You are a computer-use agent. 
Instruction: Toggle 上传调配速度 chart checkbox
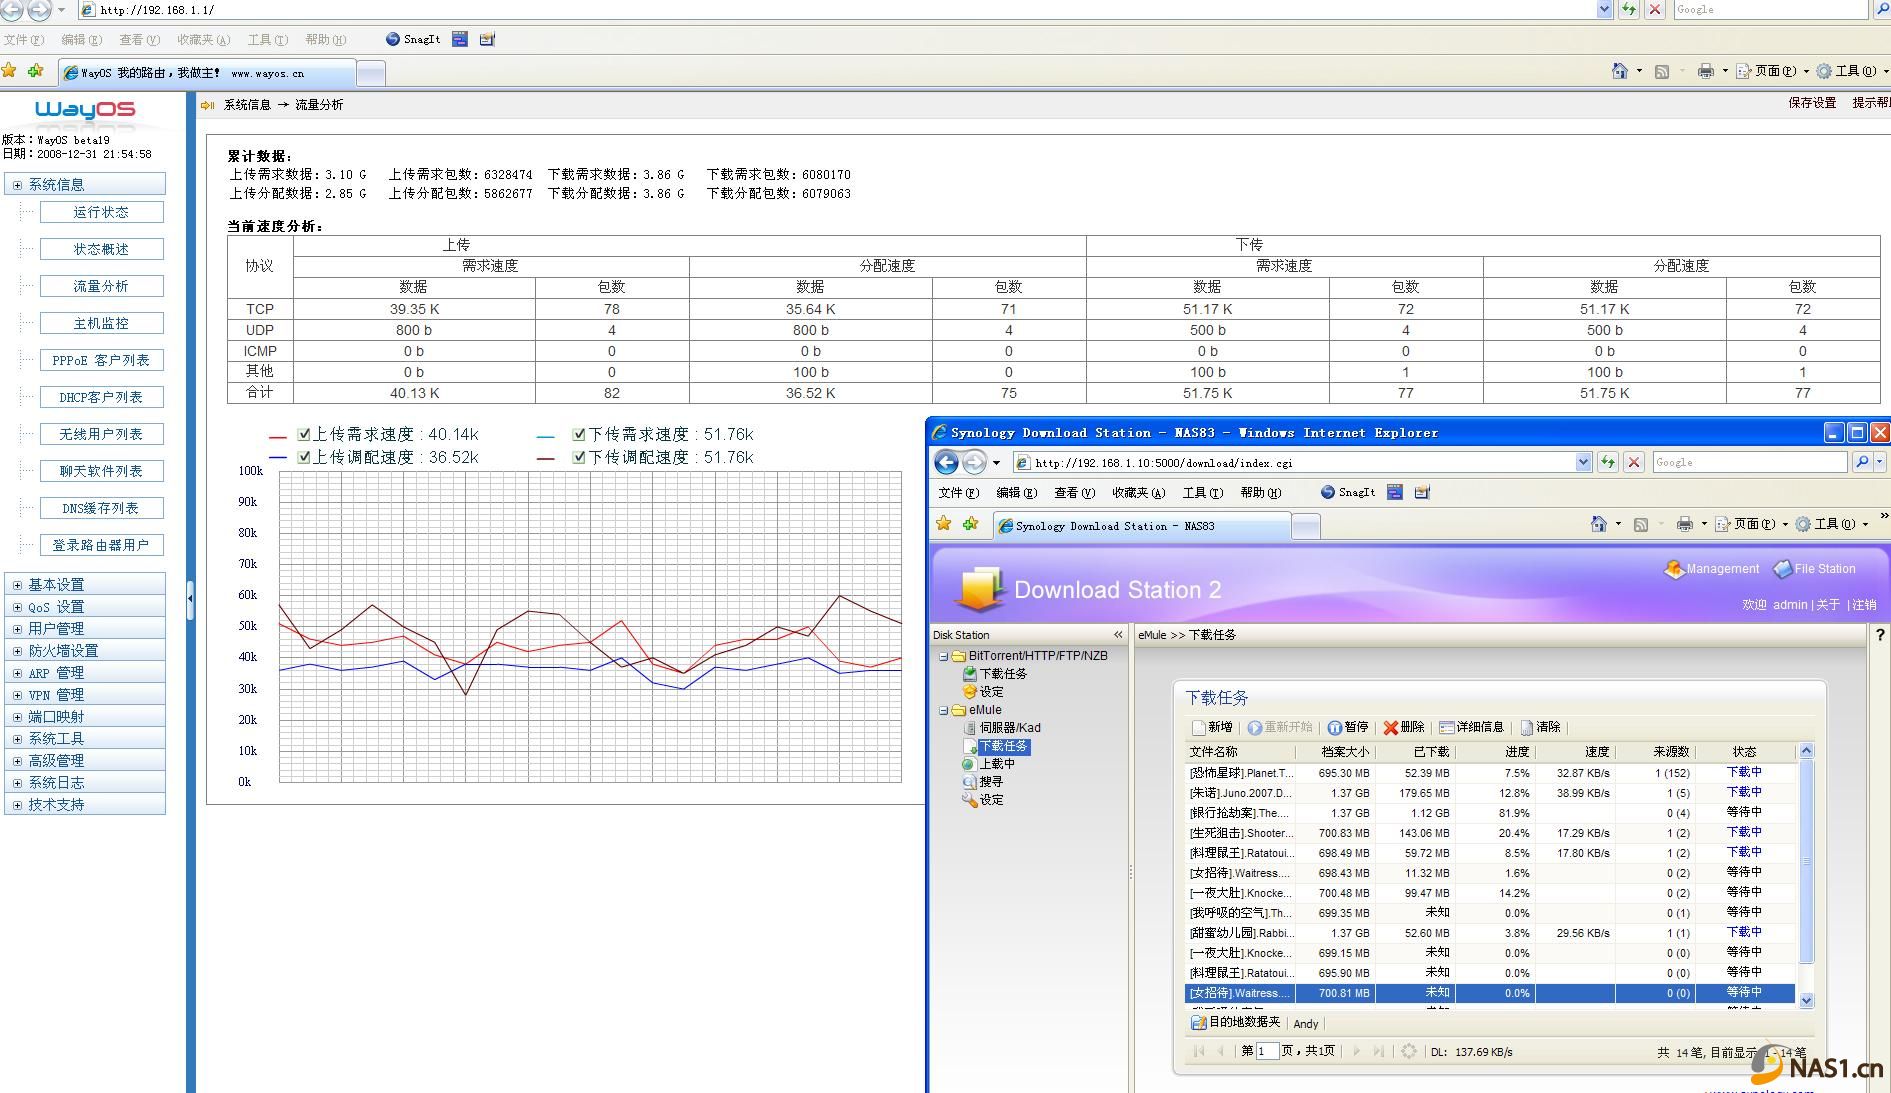pyautogui.click(x=303, y=457)
